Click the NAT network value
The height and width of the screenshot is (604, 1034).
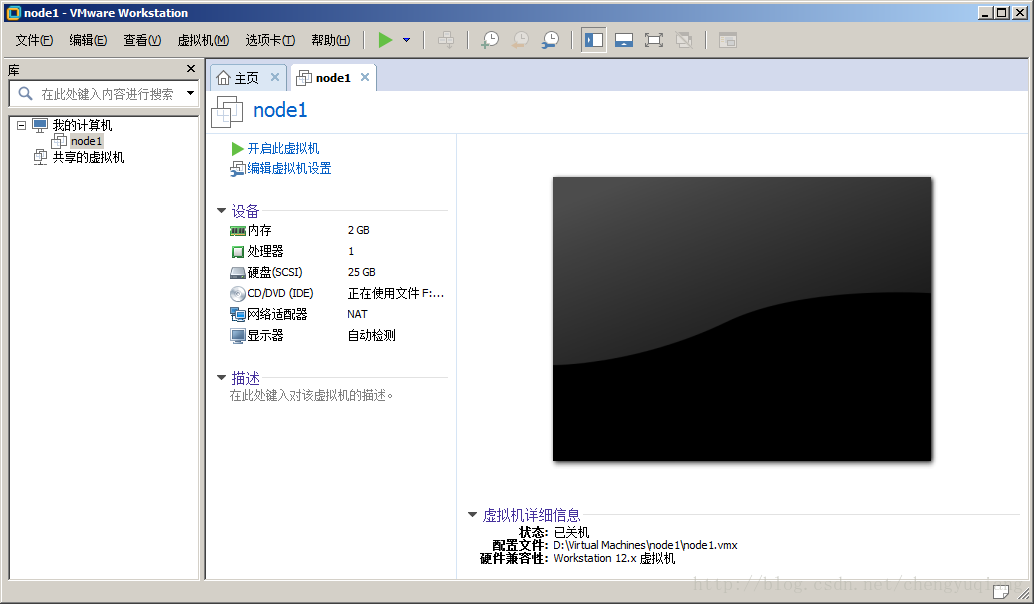(x=357, y=315)
